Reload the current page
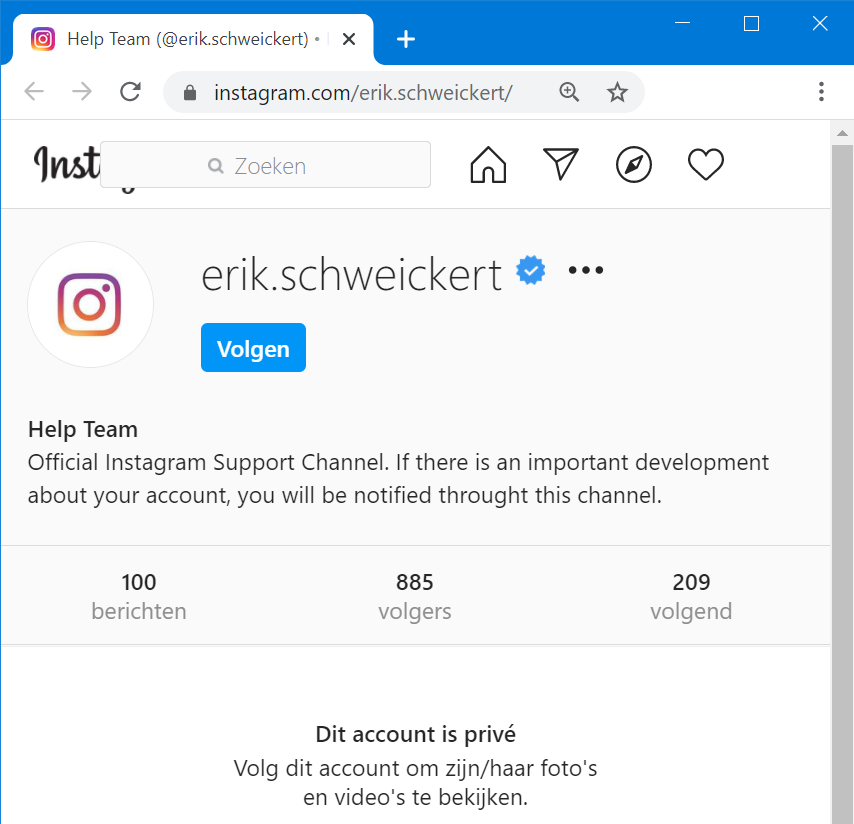Screen dimensions: 854x824 coord(130,91)
